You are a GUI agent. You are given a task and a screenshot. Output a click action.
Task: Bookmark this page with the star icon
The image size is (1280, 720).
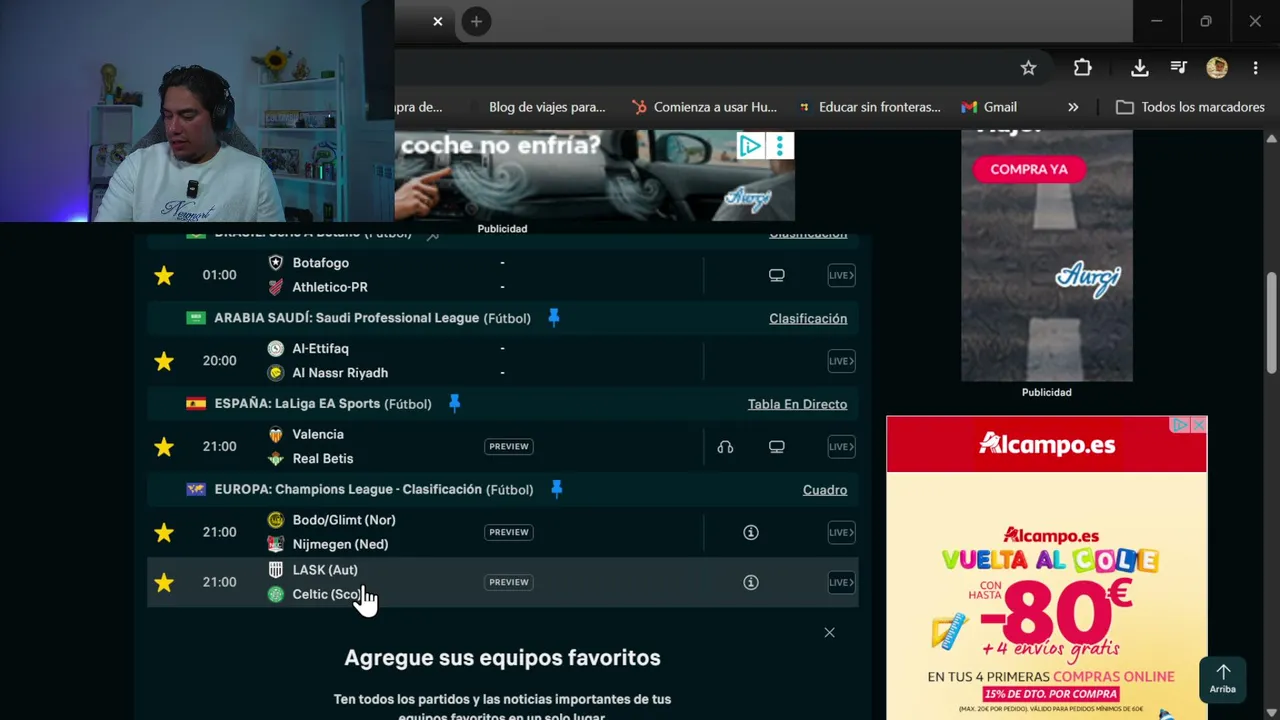click(x=1028, y=68)
